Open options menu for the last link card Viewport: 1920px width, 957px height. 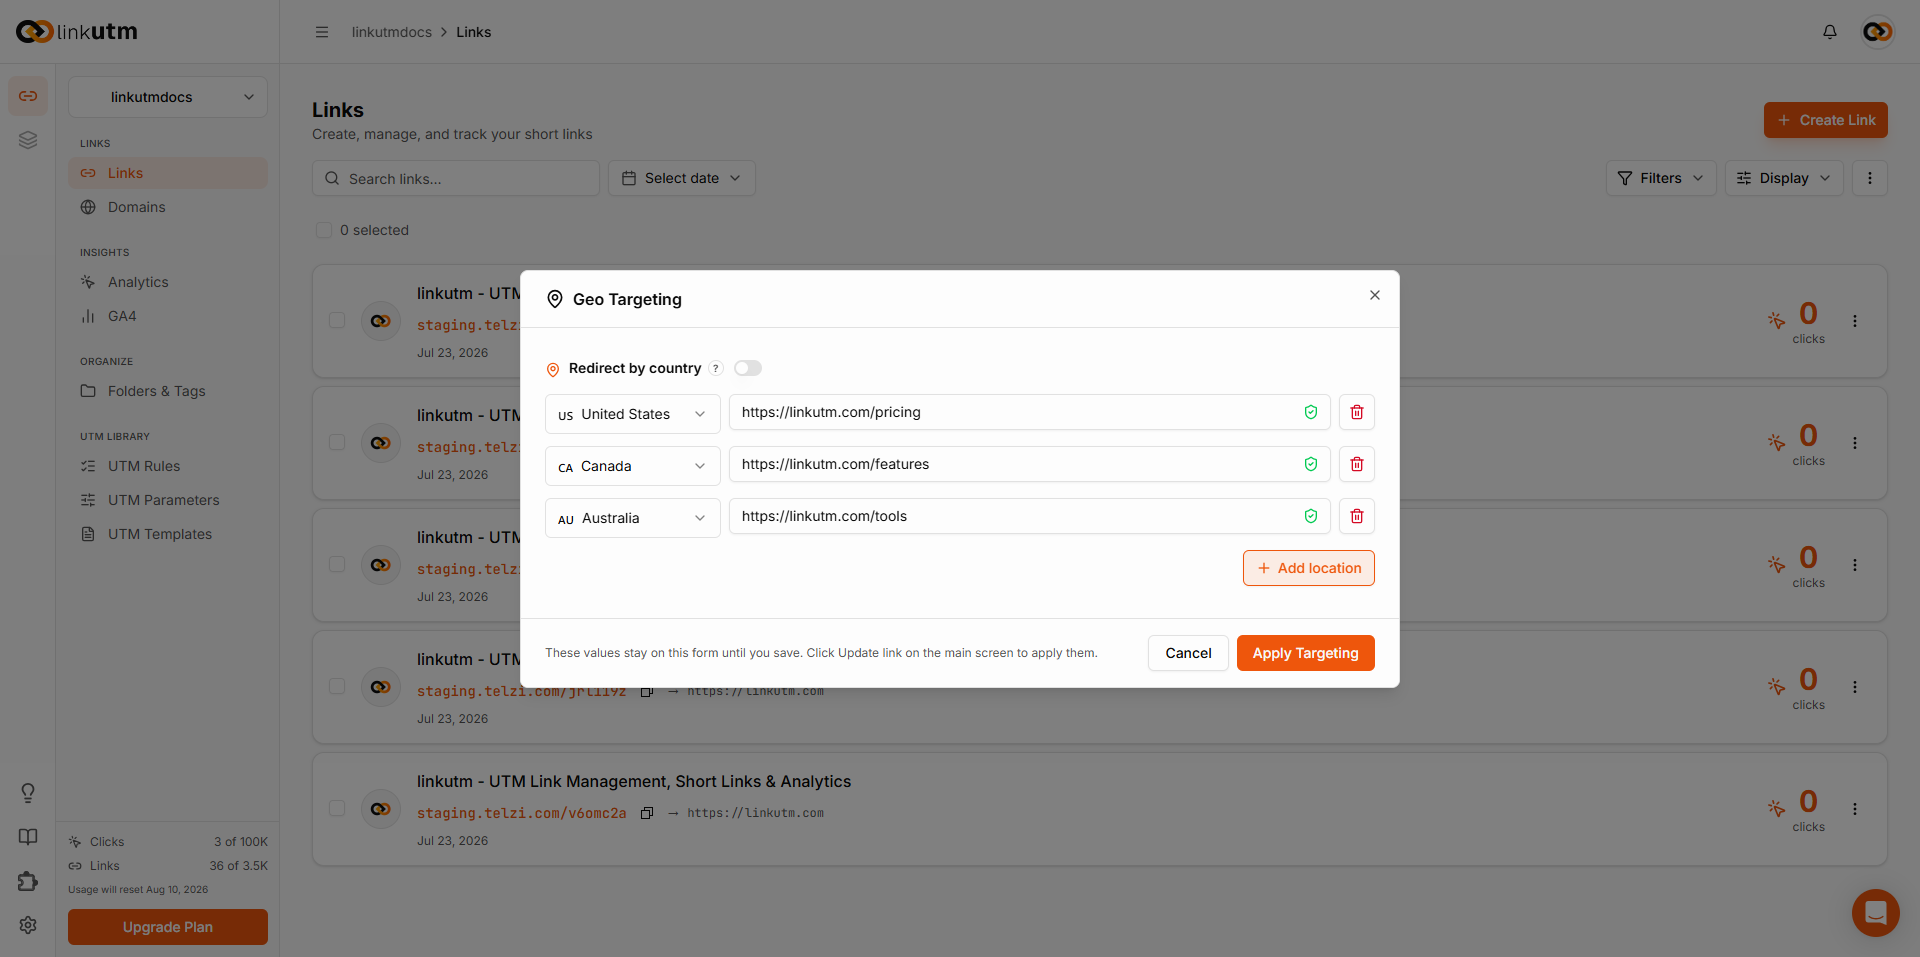click(x=1855, y=809)
